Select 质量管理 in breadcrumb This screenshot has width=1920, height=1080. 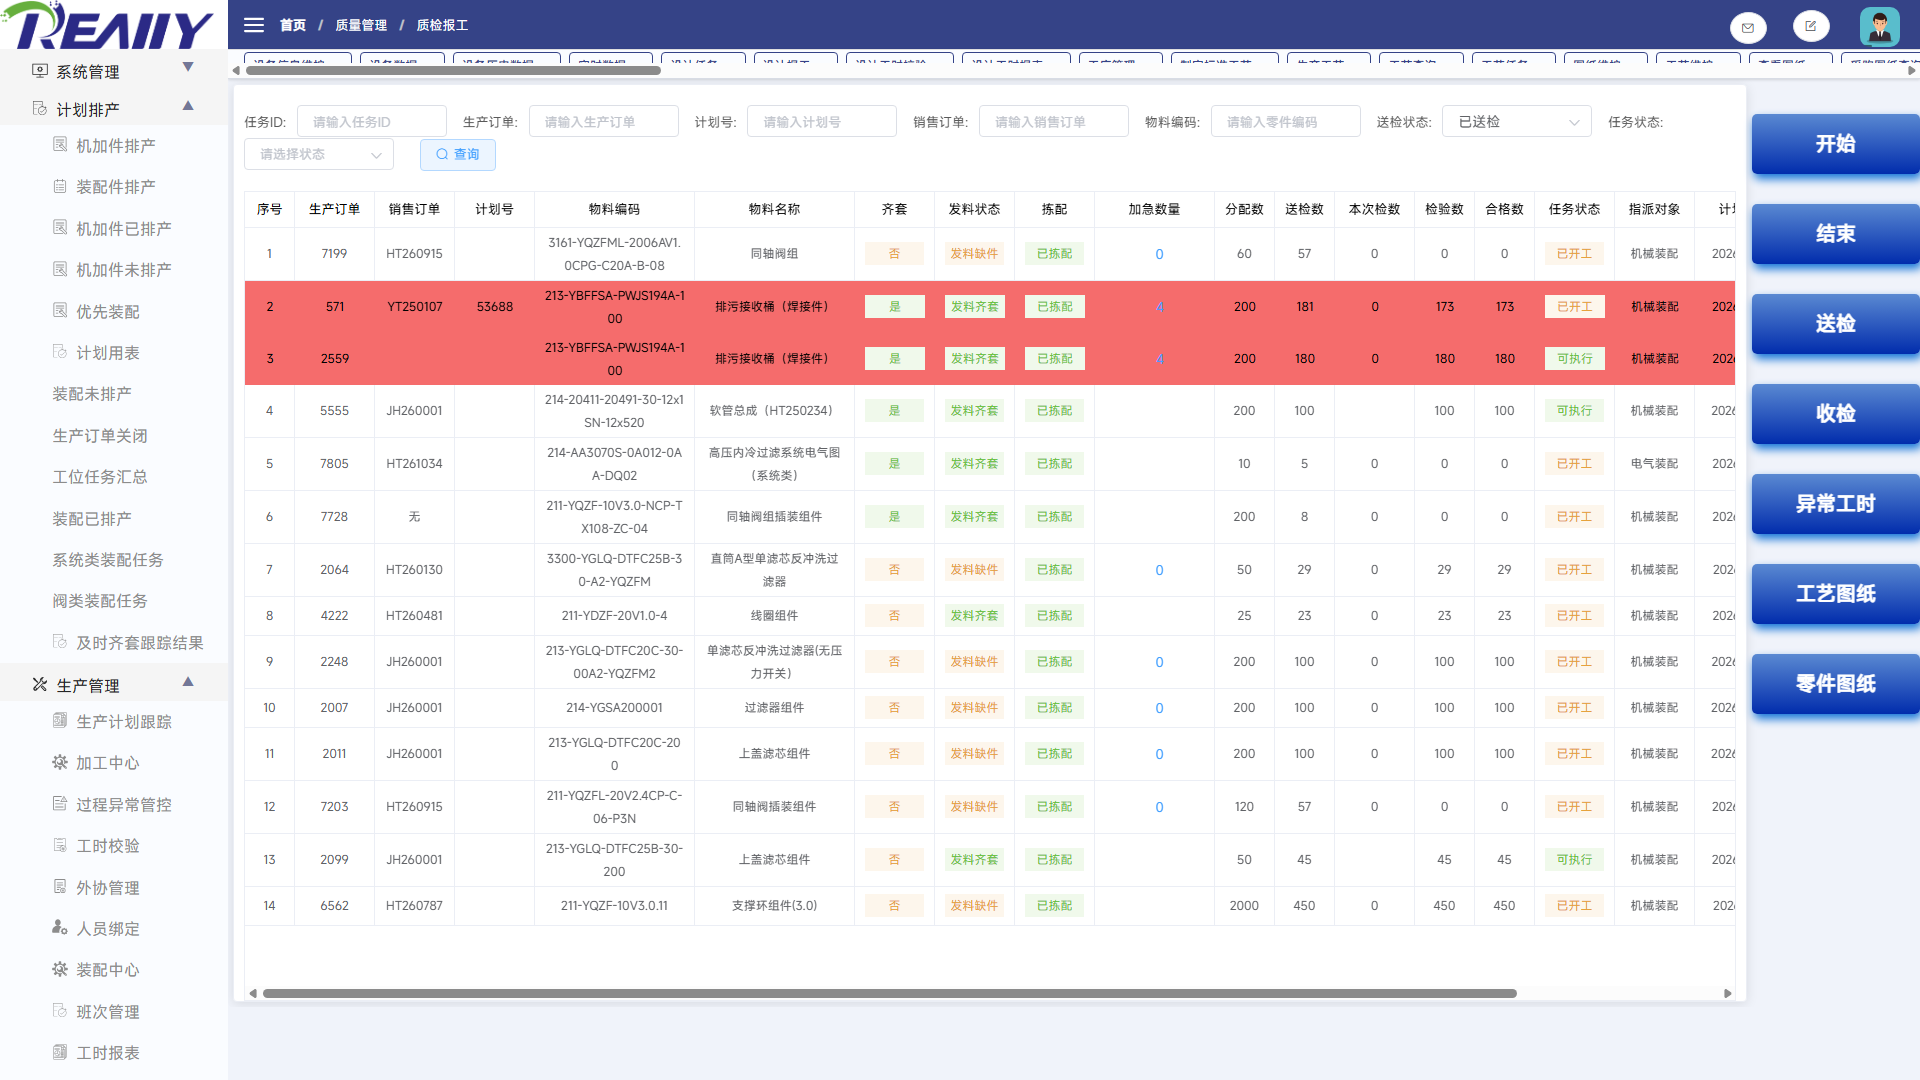(361, 25)
